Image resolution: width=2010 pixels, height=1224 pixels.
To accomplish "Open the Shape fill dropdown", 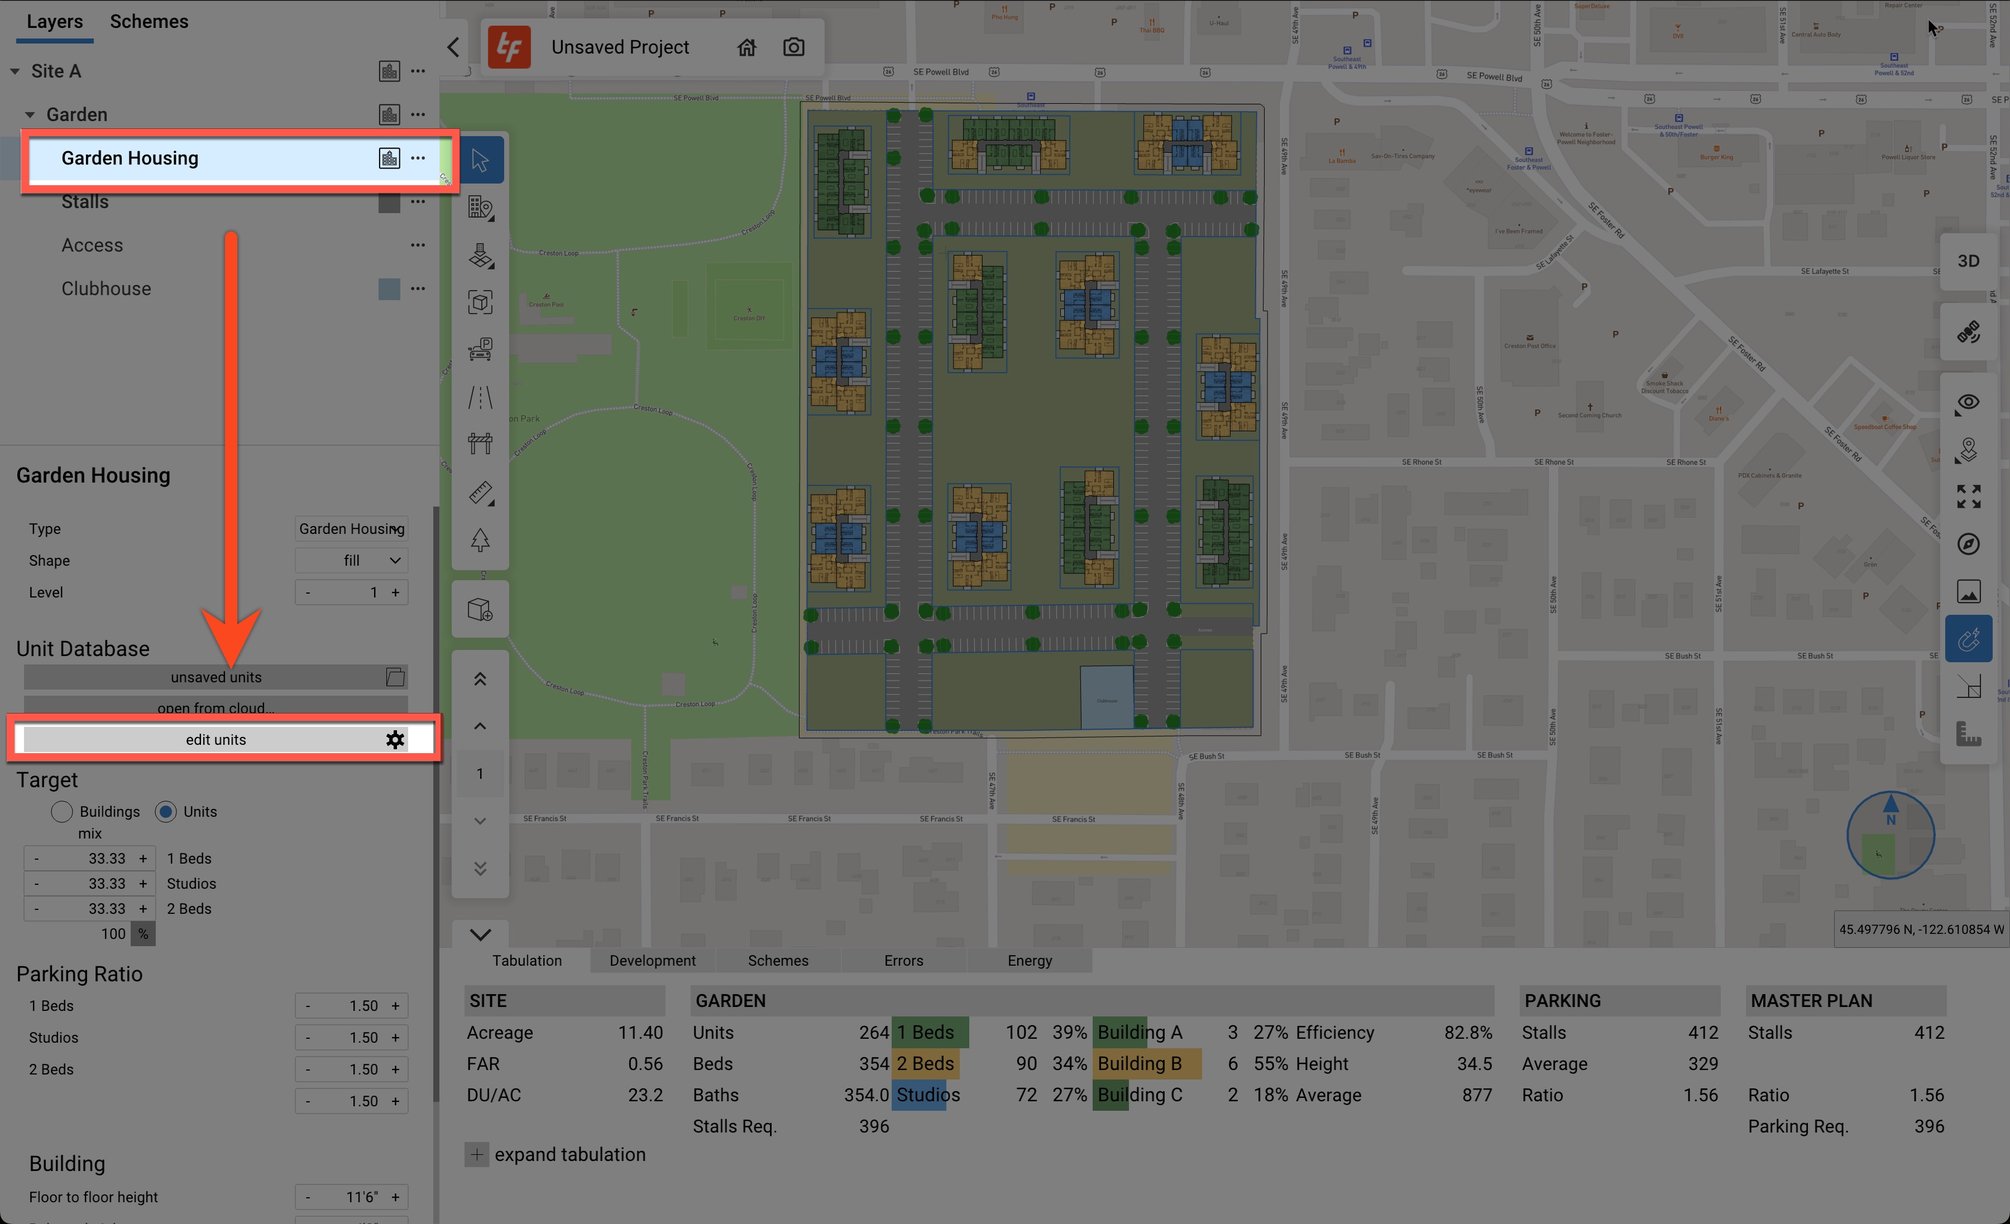I will tap(352, 561).
